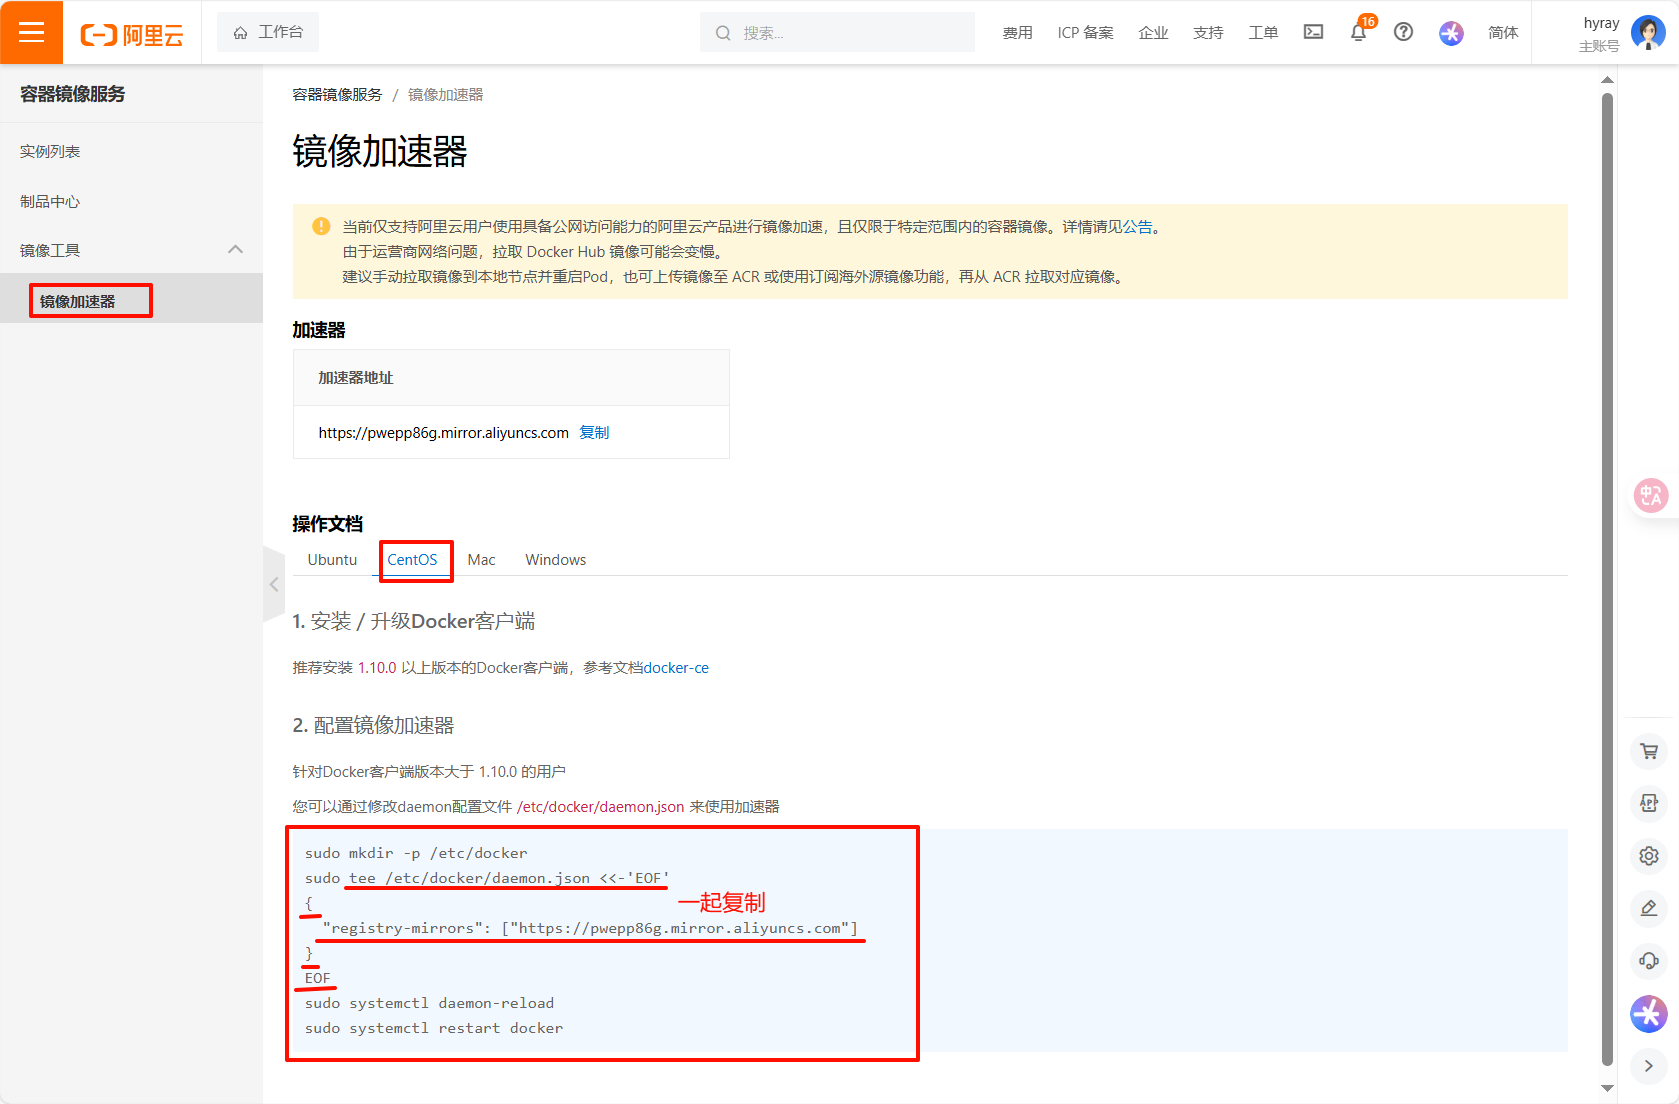
Task: Expand right rail with chevron arrow
Action: coord(1649,1066)
